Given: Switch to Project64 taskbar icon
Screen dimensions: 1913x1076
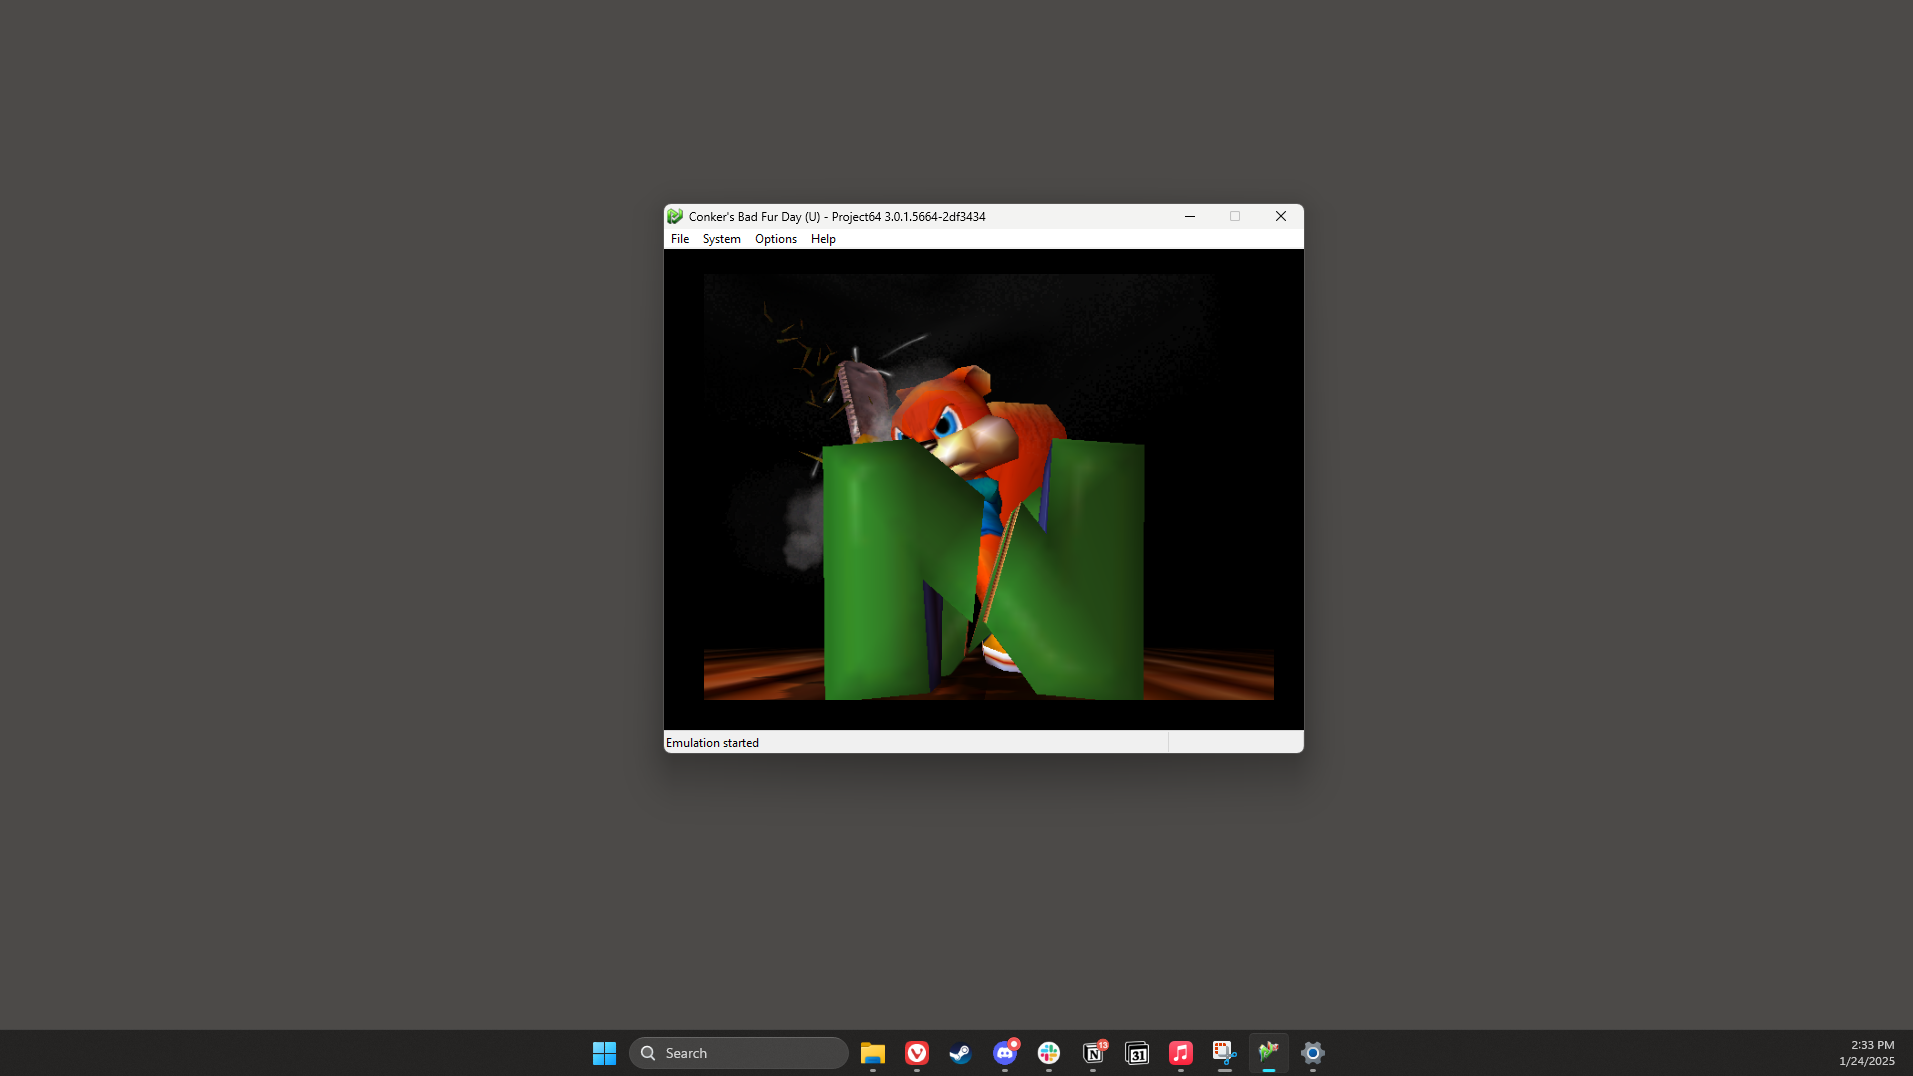Looking at the screenshot, I should (1269, 1053).
